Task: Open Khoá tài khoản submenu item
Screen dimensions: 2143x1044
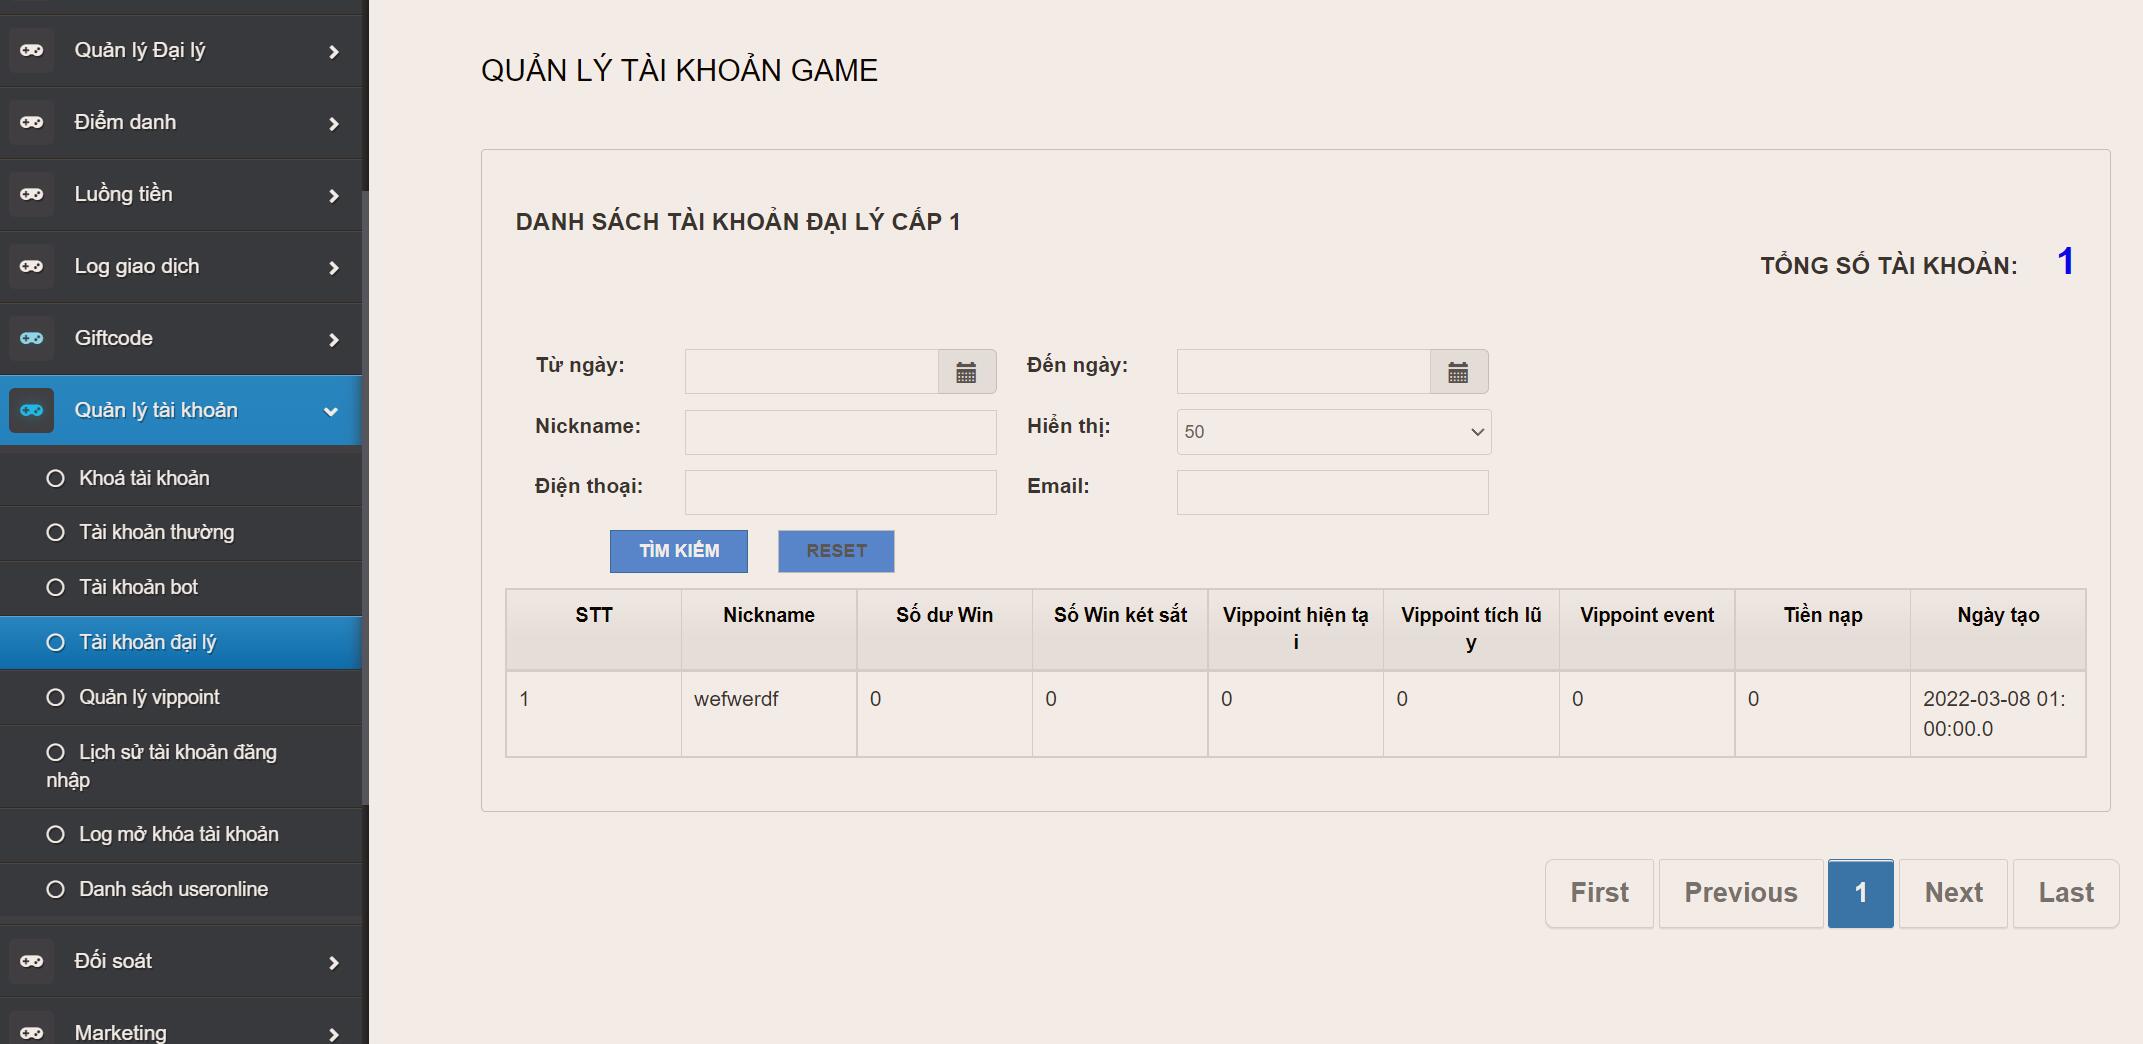Action: click(181, 478)
